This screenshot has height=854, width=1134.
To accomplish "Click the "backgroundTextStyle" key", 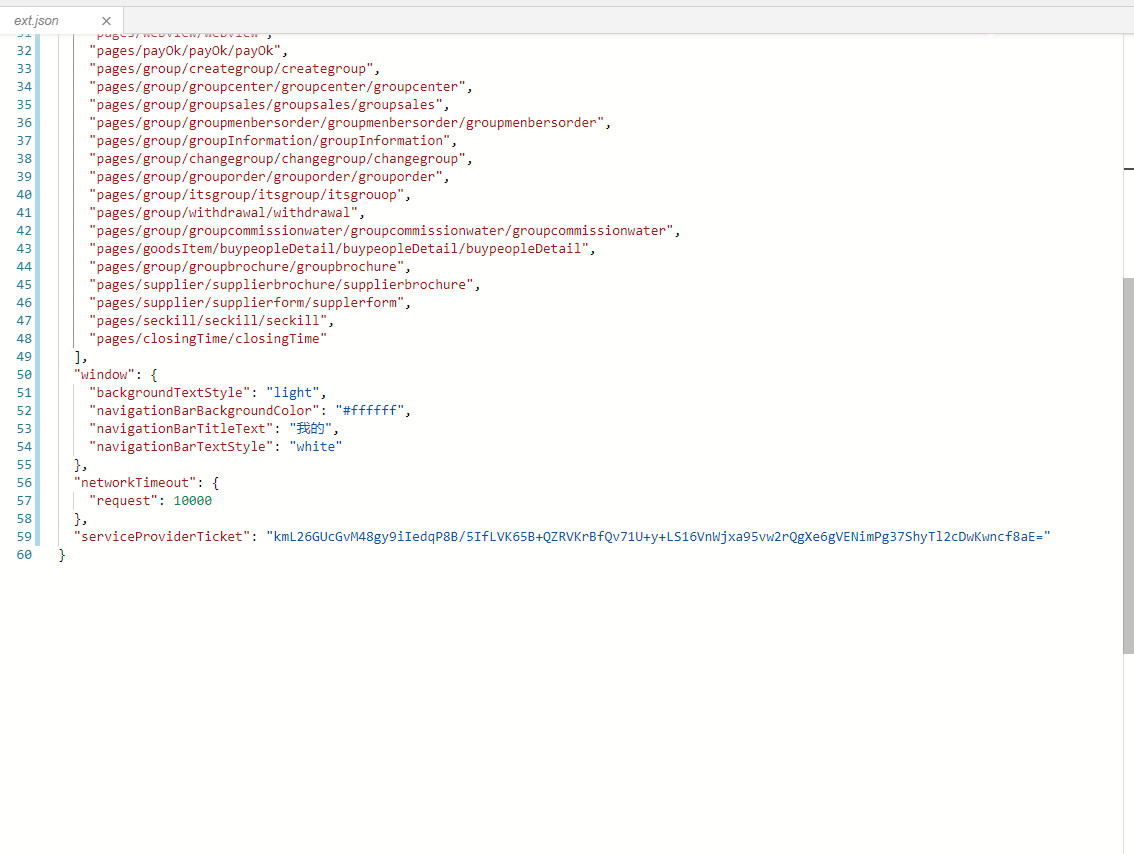I will tap(169, 393).
